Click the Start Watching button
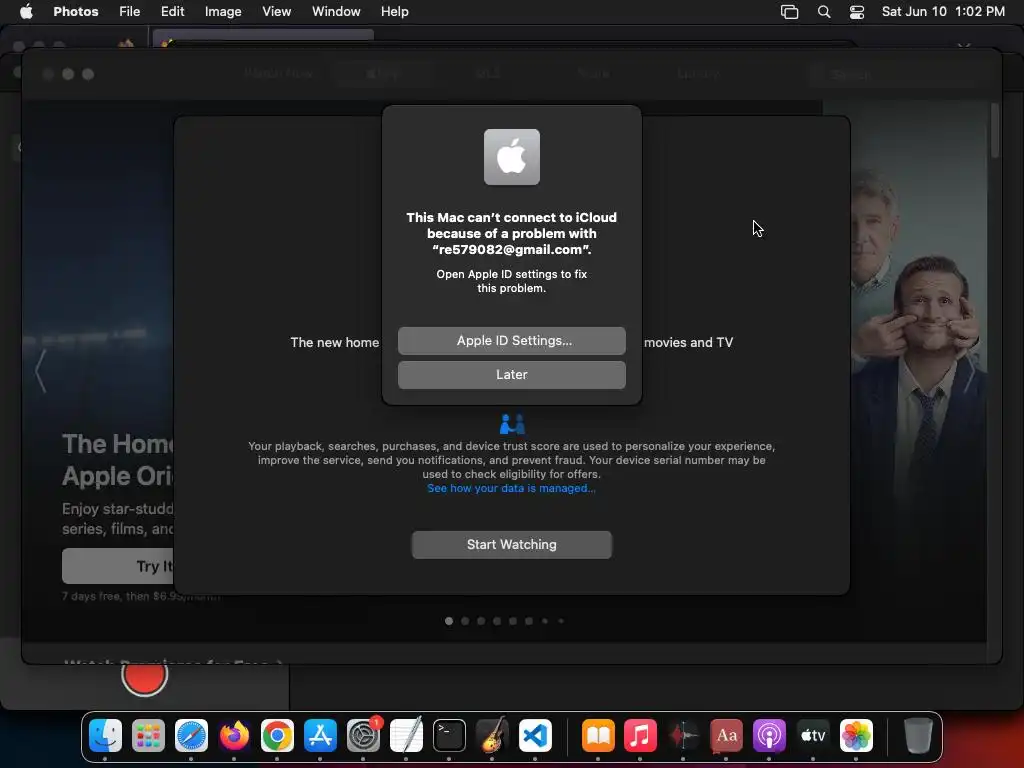 pyautogui.click(x=511, y=545)
